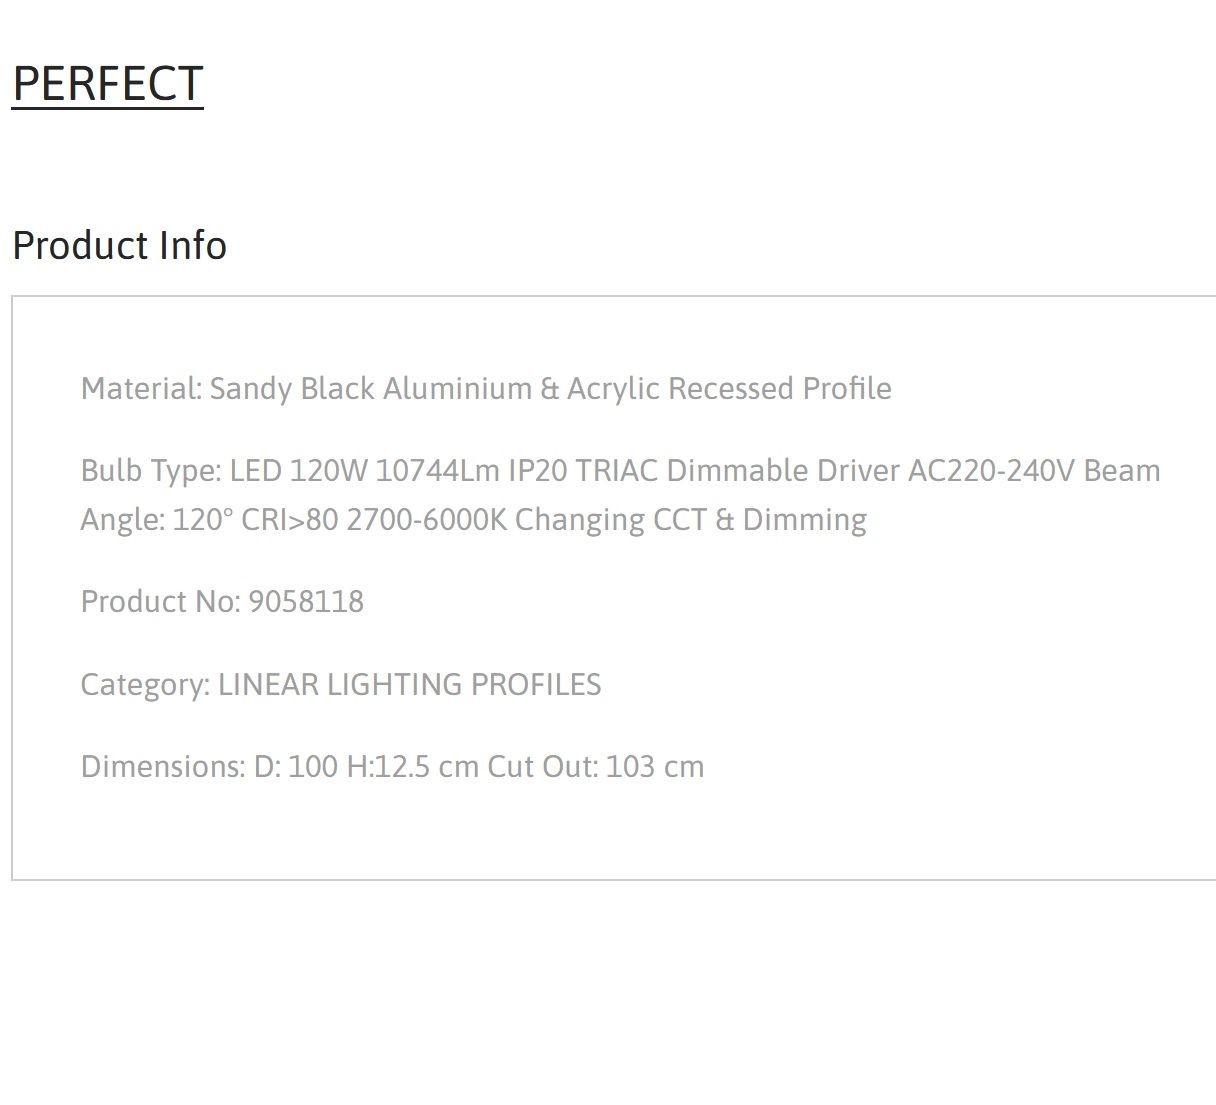This screenshot has width=1216, height=1105.
Task: Click the '120W 10744Lm' wattage text
Action: point(395,471)
